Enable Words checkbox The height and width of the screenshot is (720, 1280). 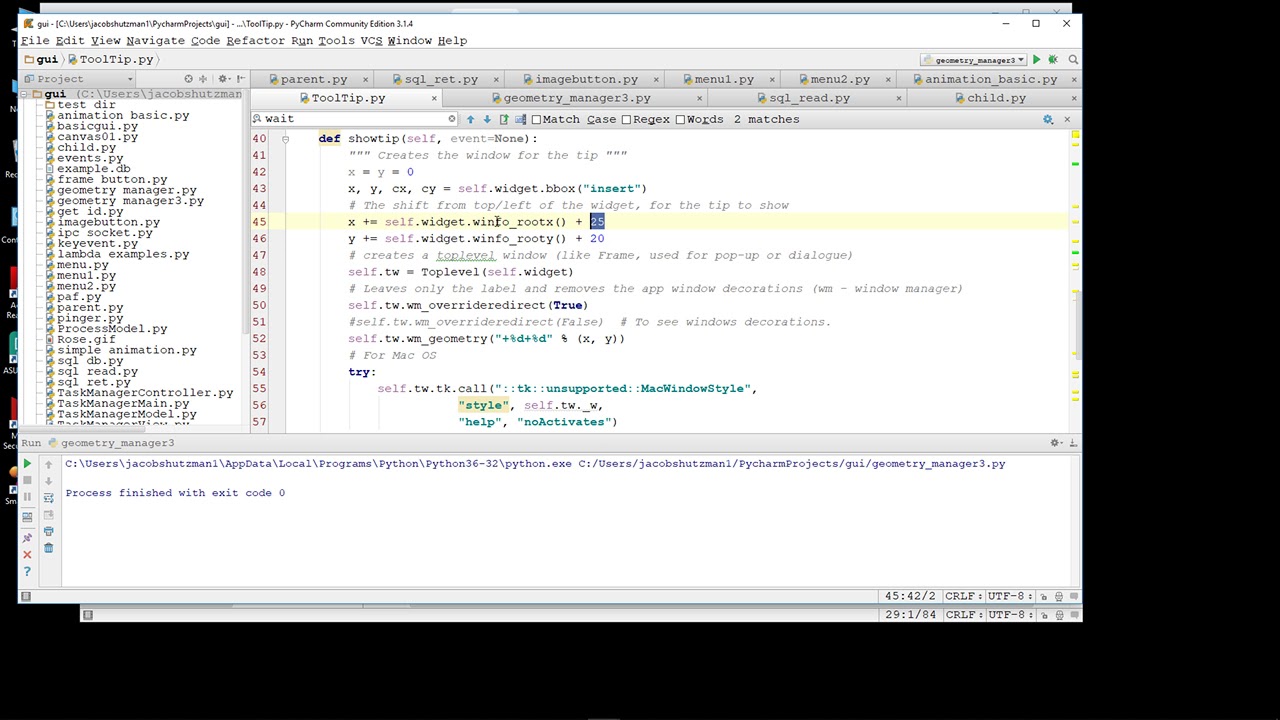680,119
